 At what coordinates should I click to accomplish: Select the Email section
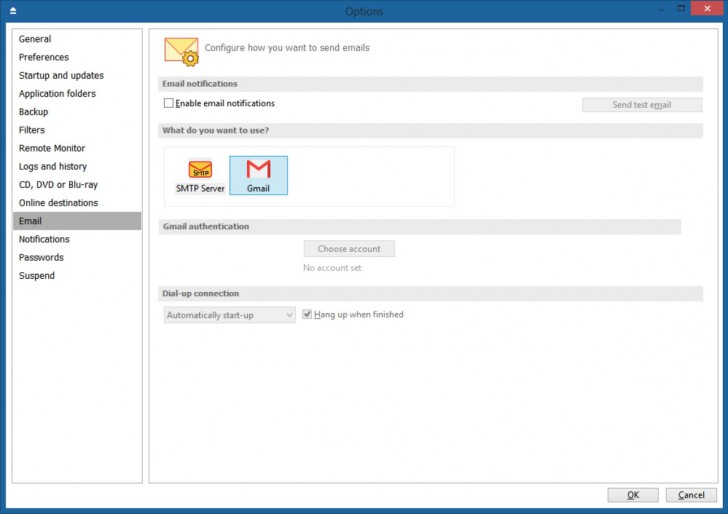coord(77,221)
